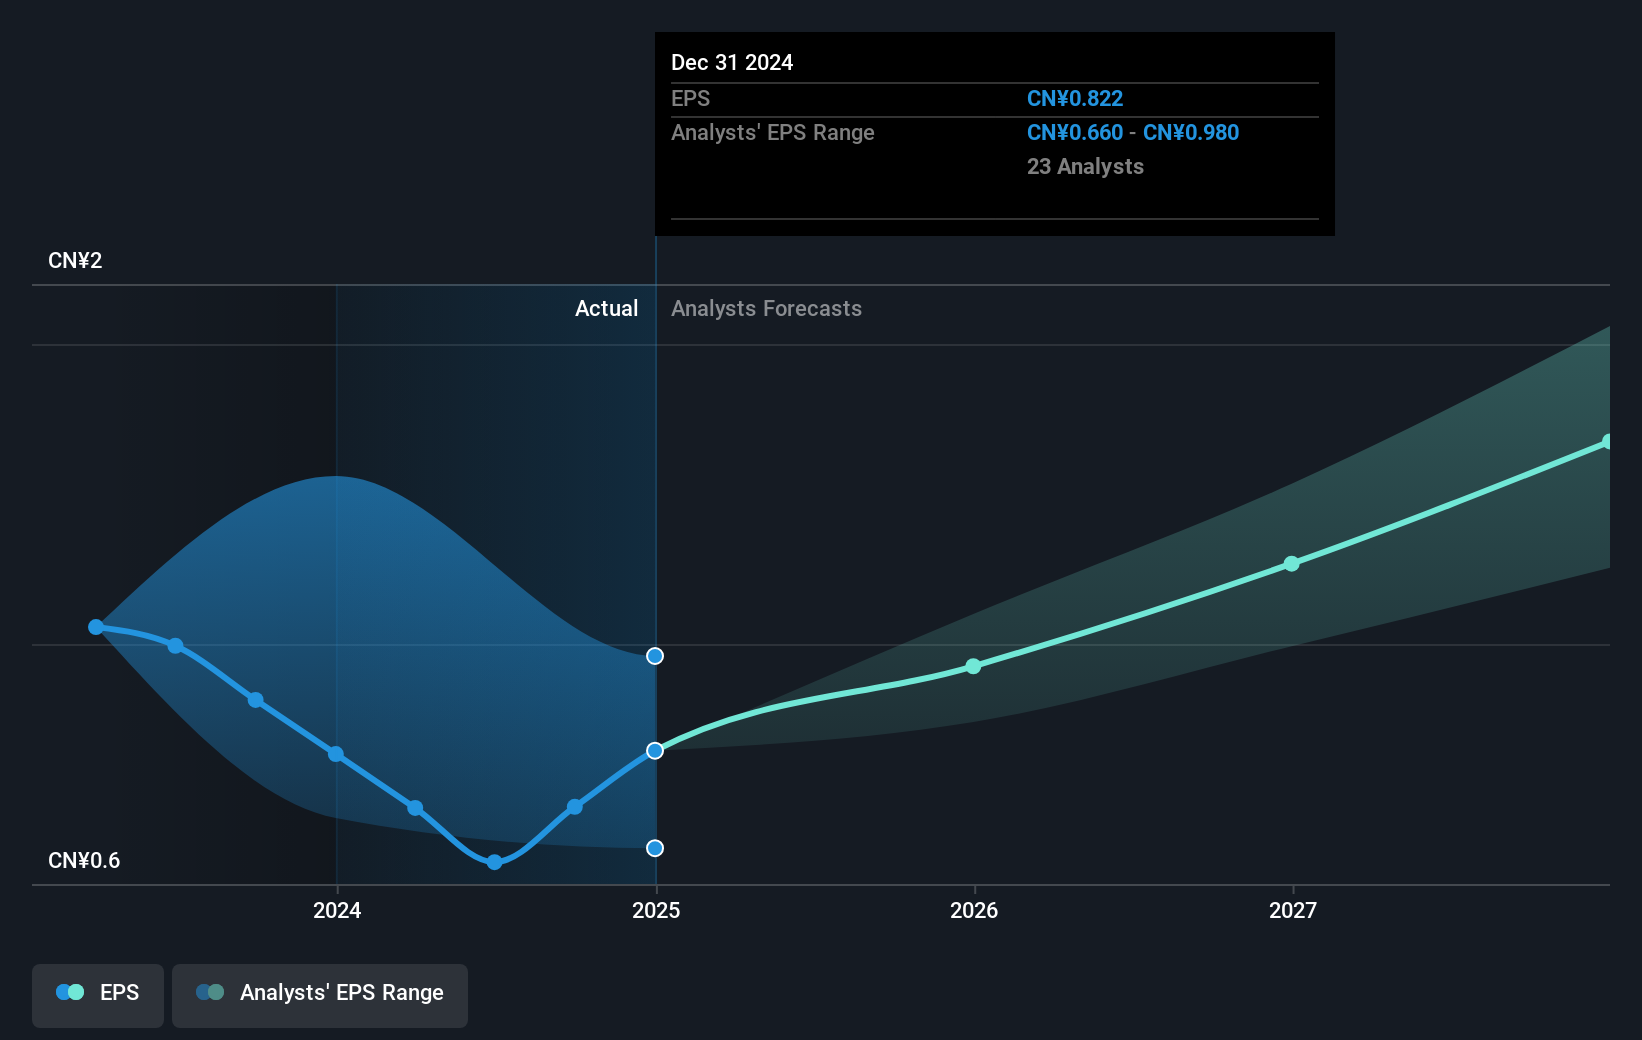Select the 2027 forecast point marker

(1292, 563)
